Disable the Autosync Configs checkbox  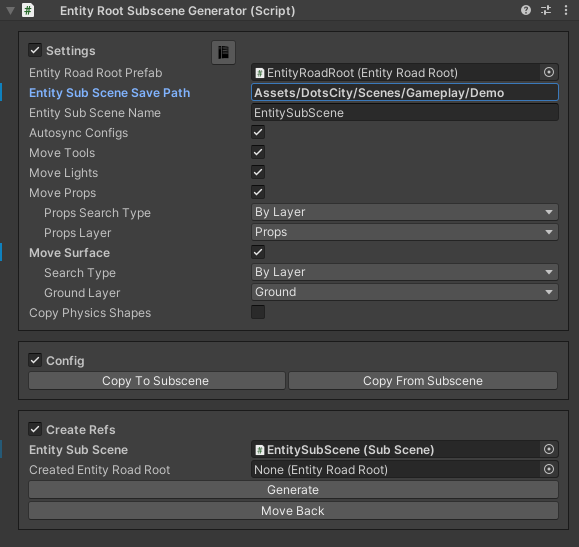tap(258, 132)
